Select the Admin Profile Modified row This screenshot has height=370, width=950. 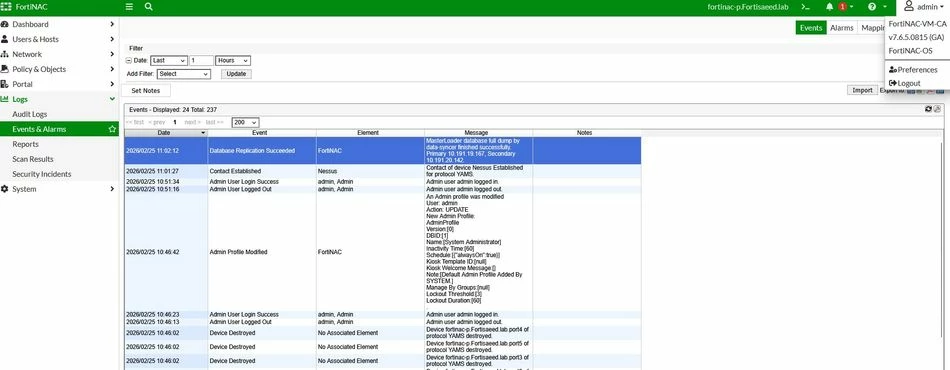click(383, 252)
